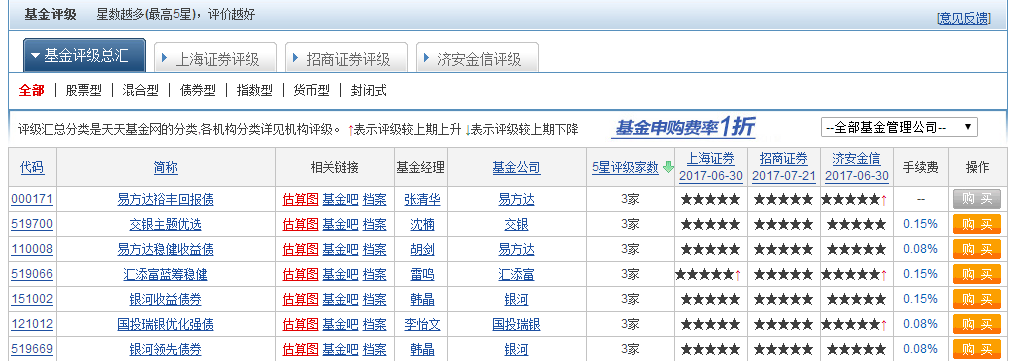Image resolution: width=1013 pixels, height=361 pixels.
Task: Open 国投瑞银优化强债 fund page
Action: coord(165,324)
